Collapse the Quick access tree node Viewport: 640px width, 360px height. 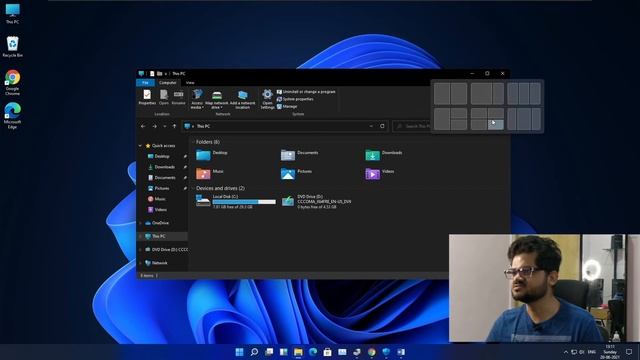coord(140,146)
